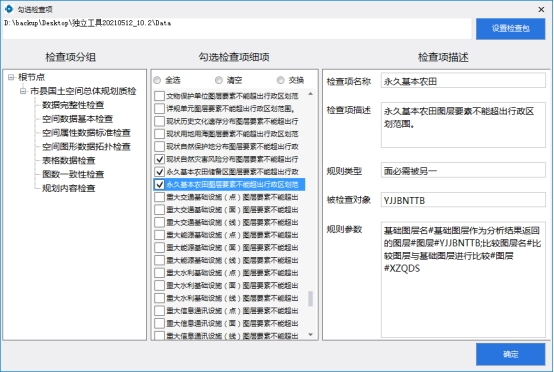Select the 重大水利基础设施（面） row text
This screenshot has width=554, height=372.
pos(232,285)
